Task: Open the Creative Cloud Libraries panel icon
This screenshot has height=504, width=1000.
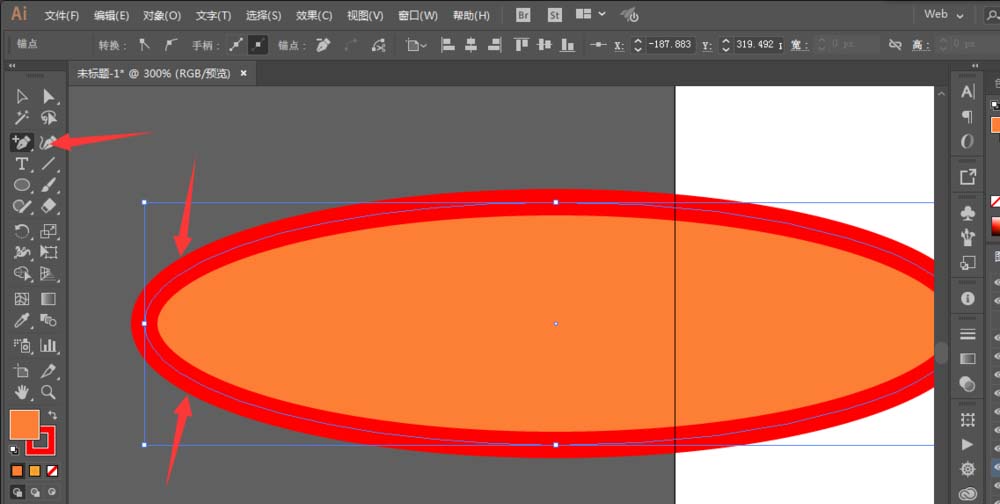Action: coord(967,494)
